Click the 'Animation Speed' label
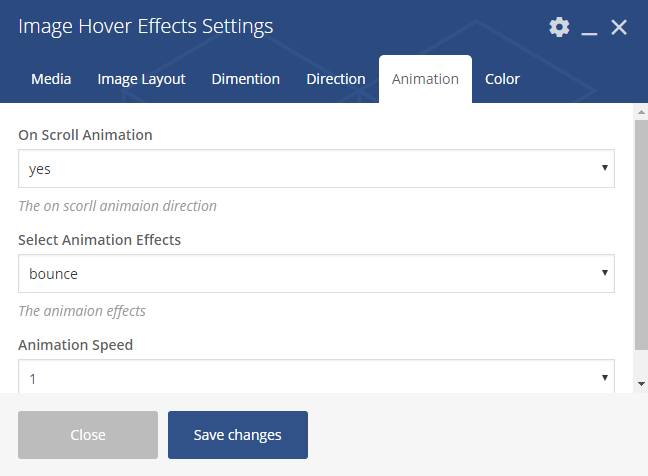This screenshot has height=476, width=648. tap(76, 345)
